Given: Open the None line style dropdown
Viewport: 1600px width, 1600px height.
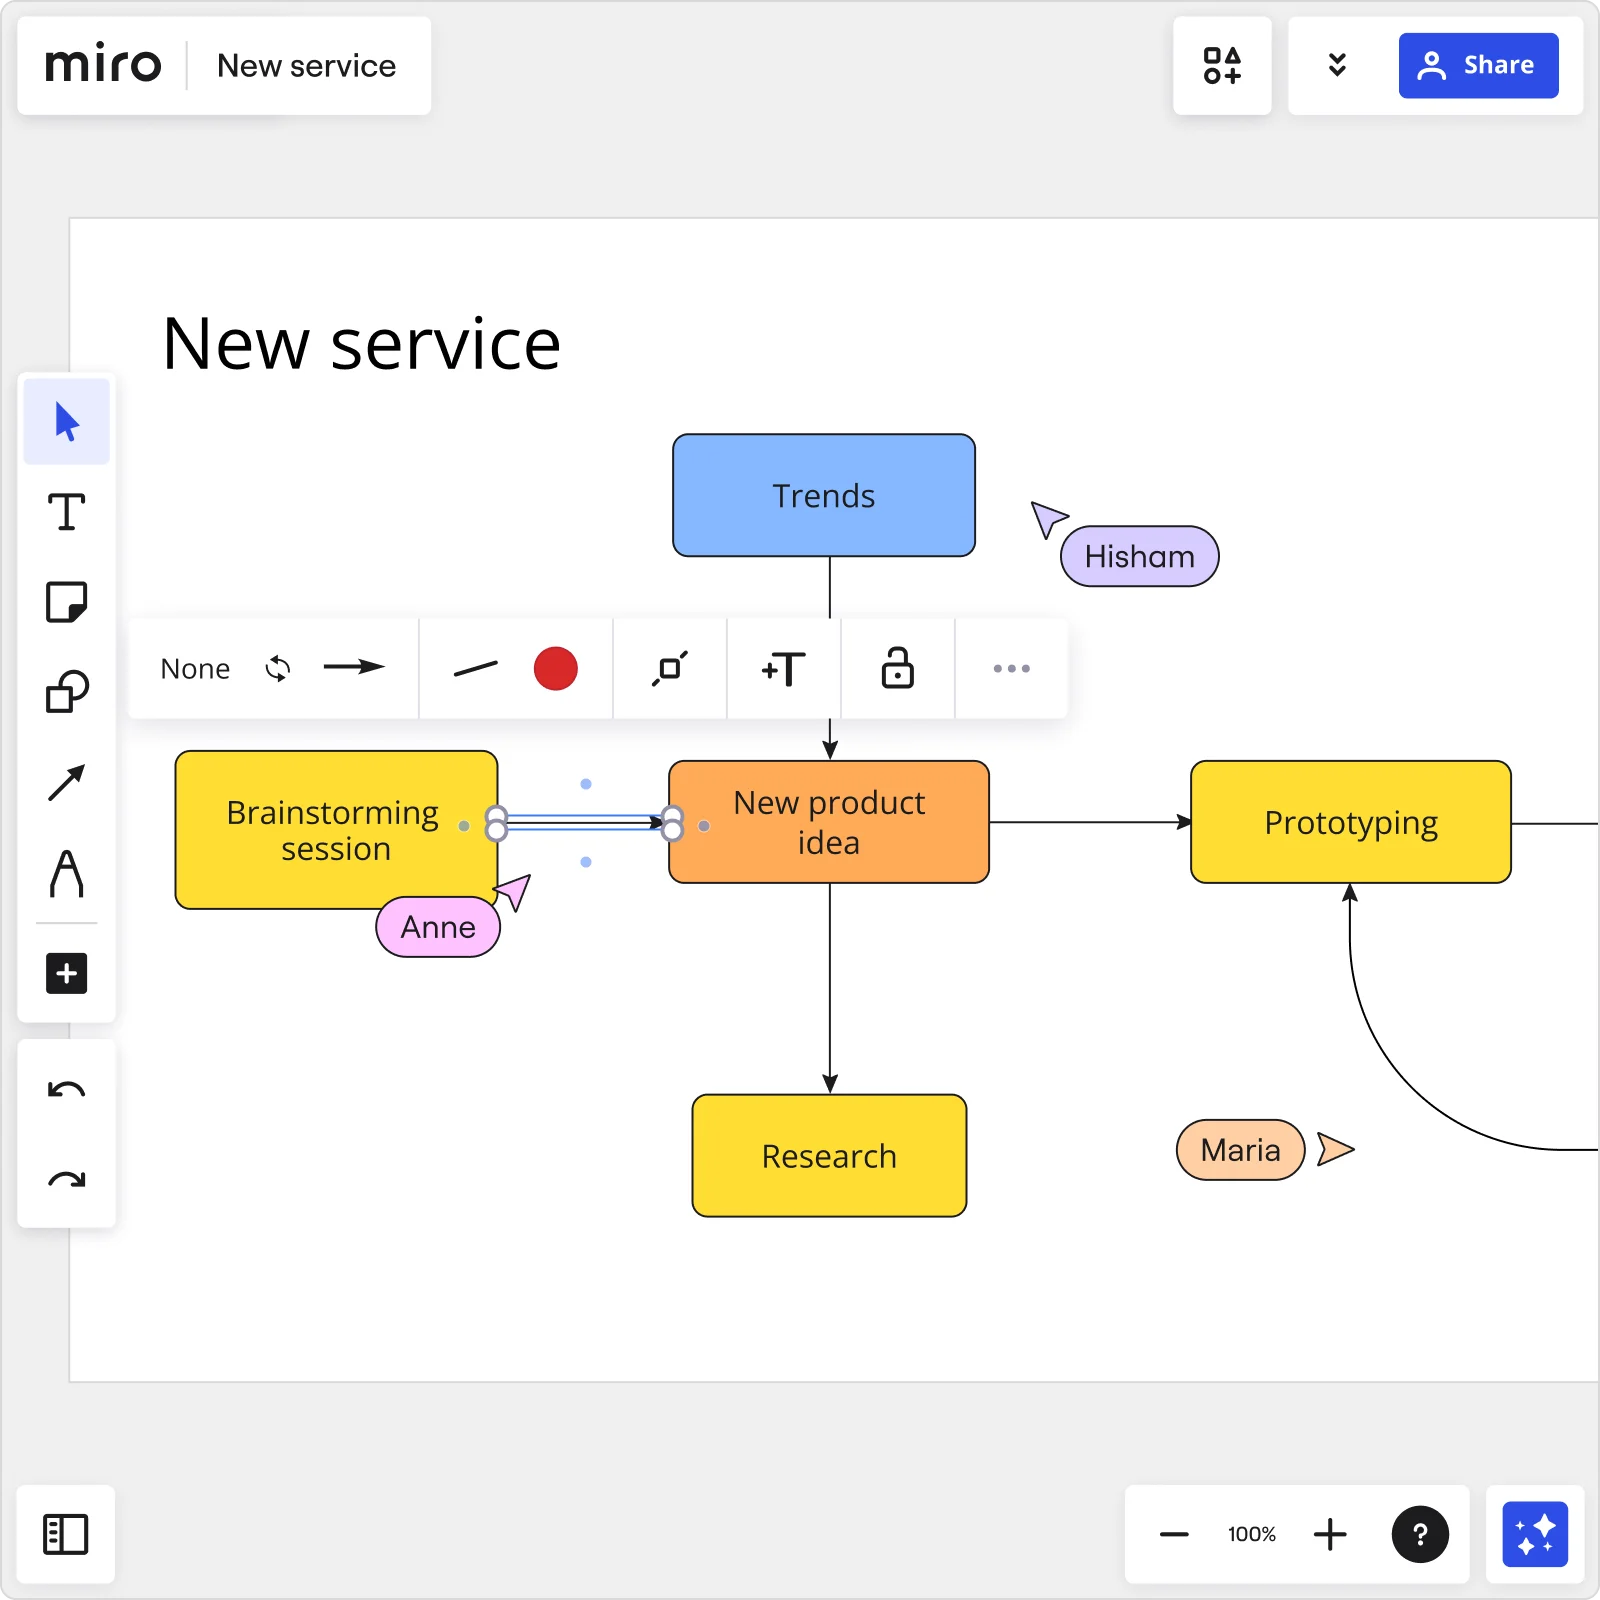Looking at the screenshot, I should (x=195, y=668).
